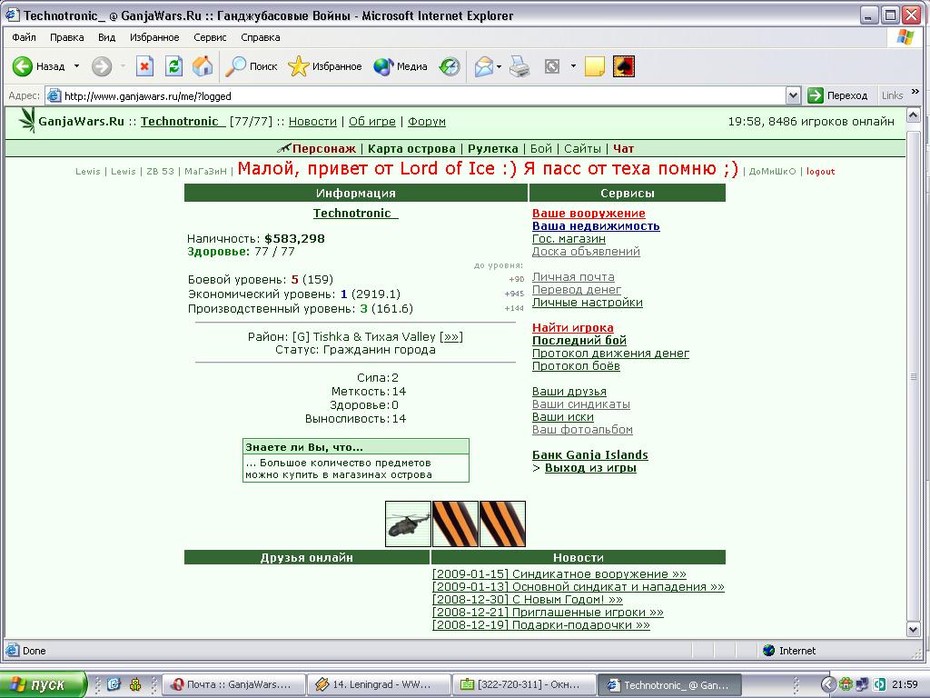Open Ваша недвижимость link
Screen dimensions: 930x698
[595, 226]
